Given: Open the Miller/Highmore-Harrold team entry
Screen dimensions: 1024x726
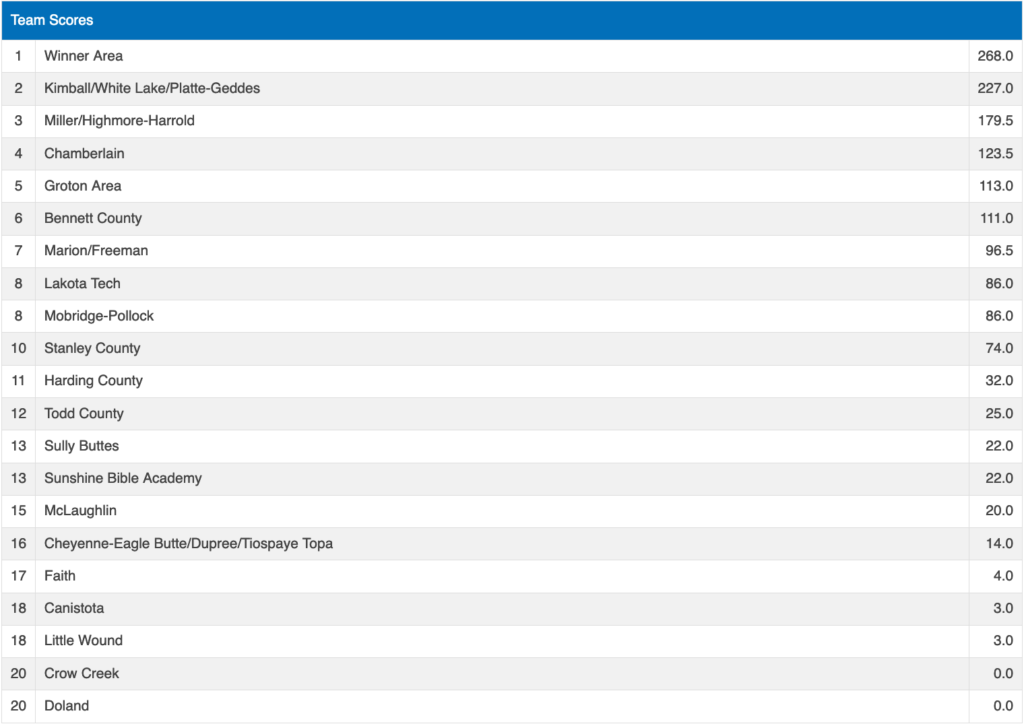Looking at the screenshot, I should tap(119, 121).
